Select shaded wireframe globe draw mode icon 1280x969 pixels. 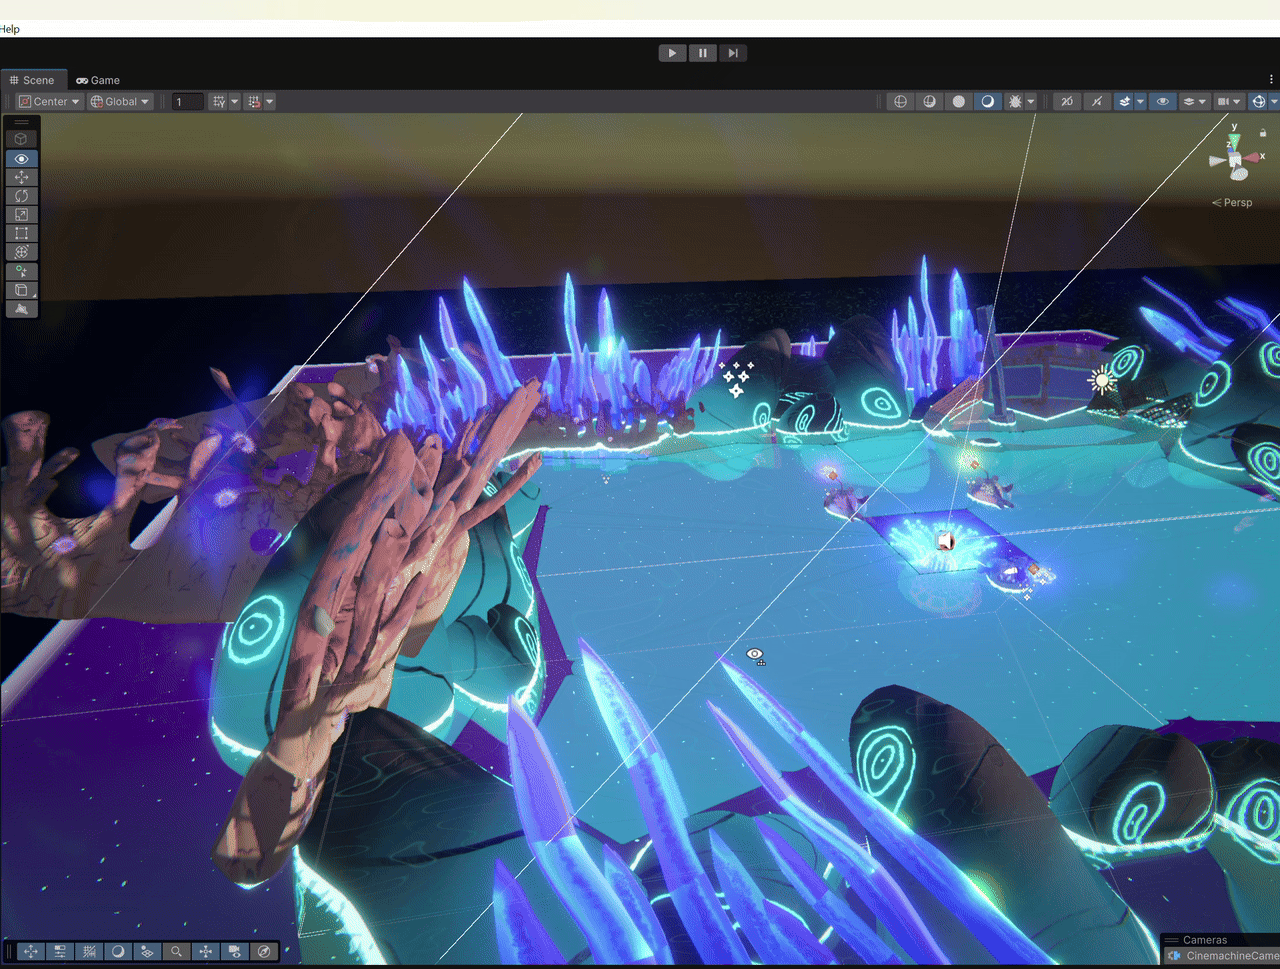tap(929, 102)
